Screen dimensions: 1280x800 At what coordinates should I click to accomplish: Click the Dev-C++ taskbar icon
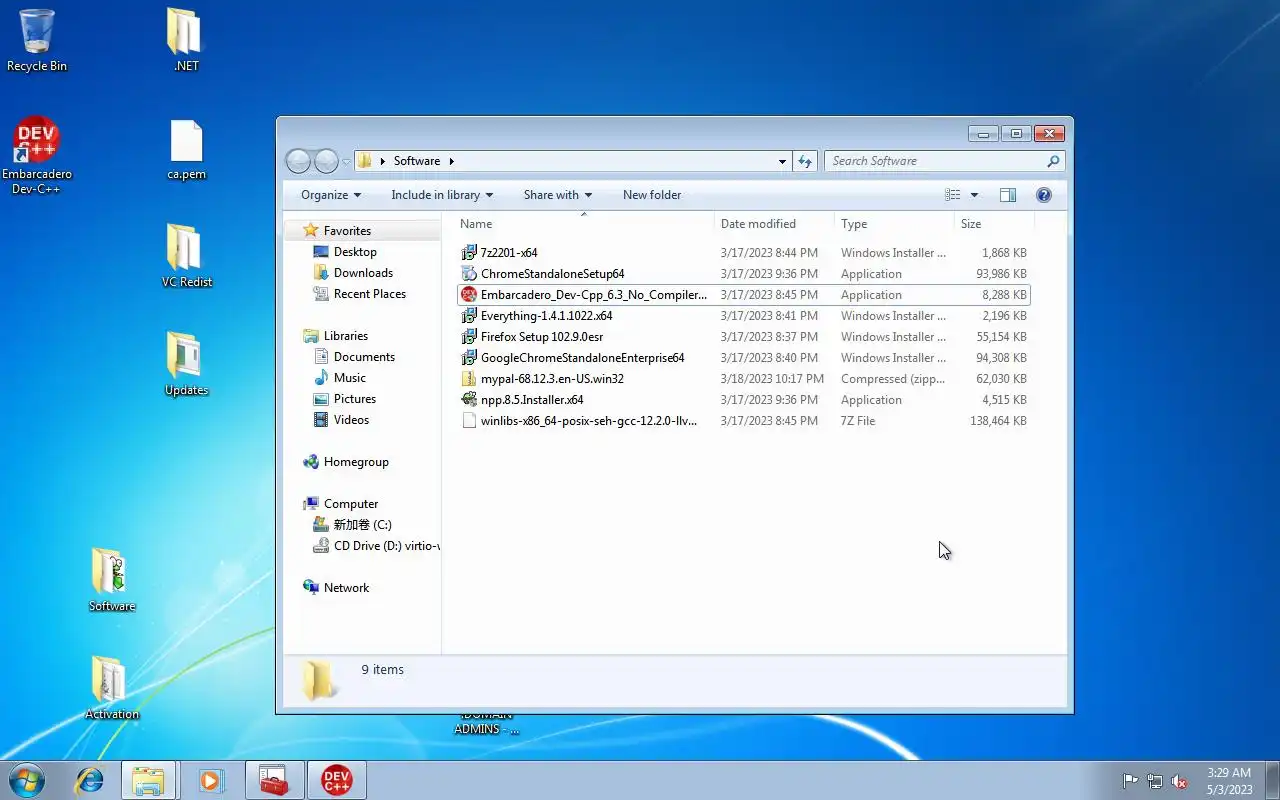(x=336, y=780)
